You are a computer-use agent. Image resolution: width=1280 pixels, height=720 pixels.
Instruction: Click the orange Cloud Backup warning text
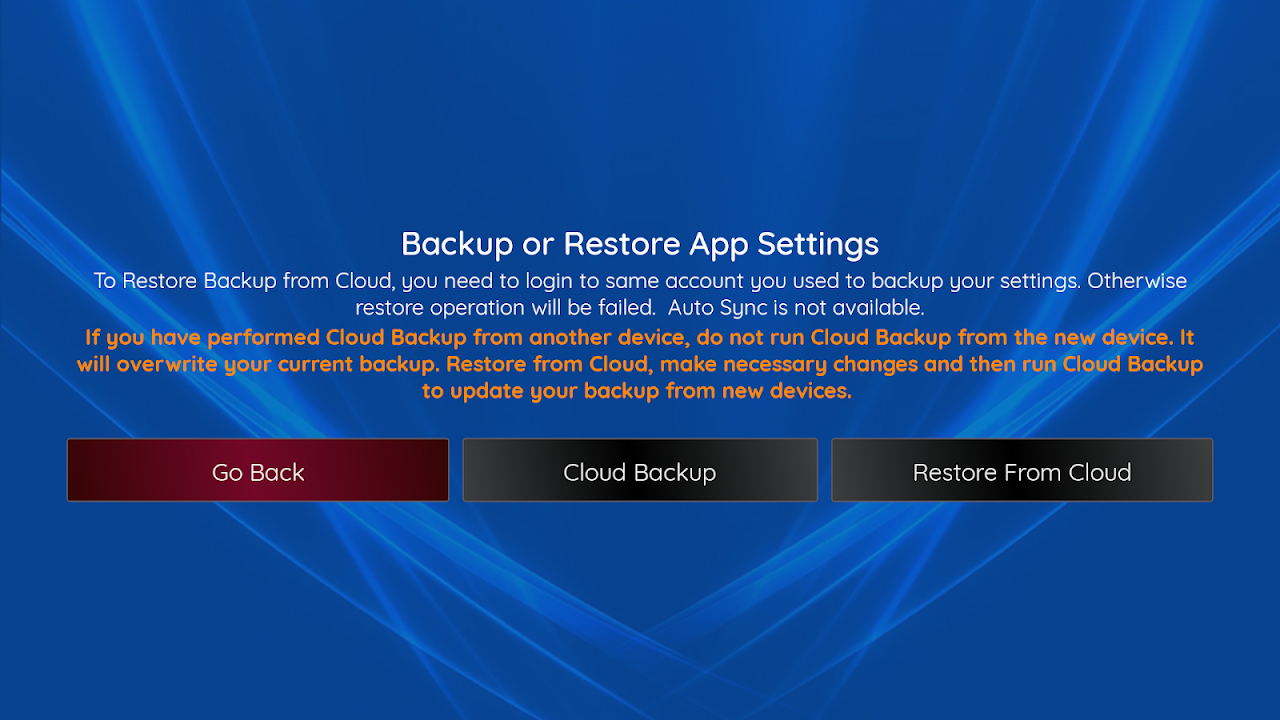[x=640, y=364]
